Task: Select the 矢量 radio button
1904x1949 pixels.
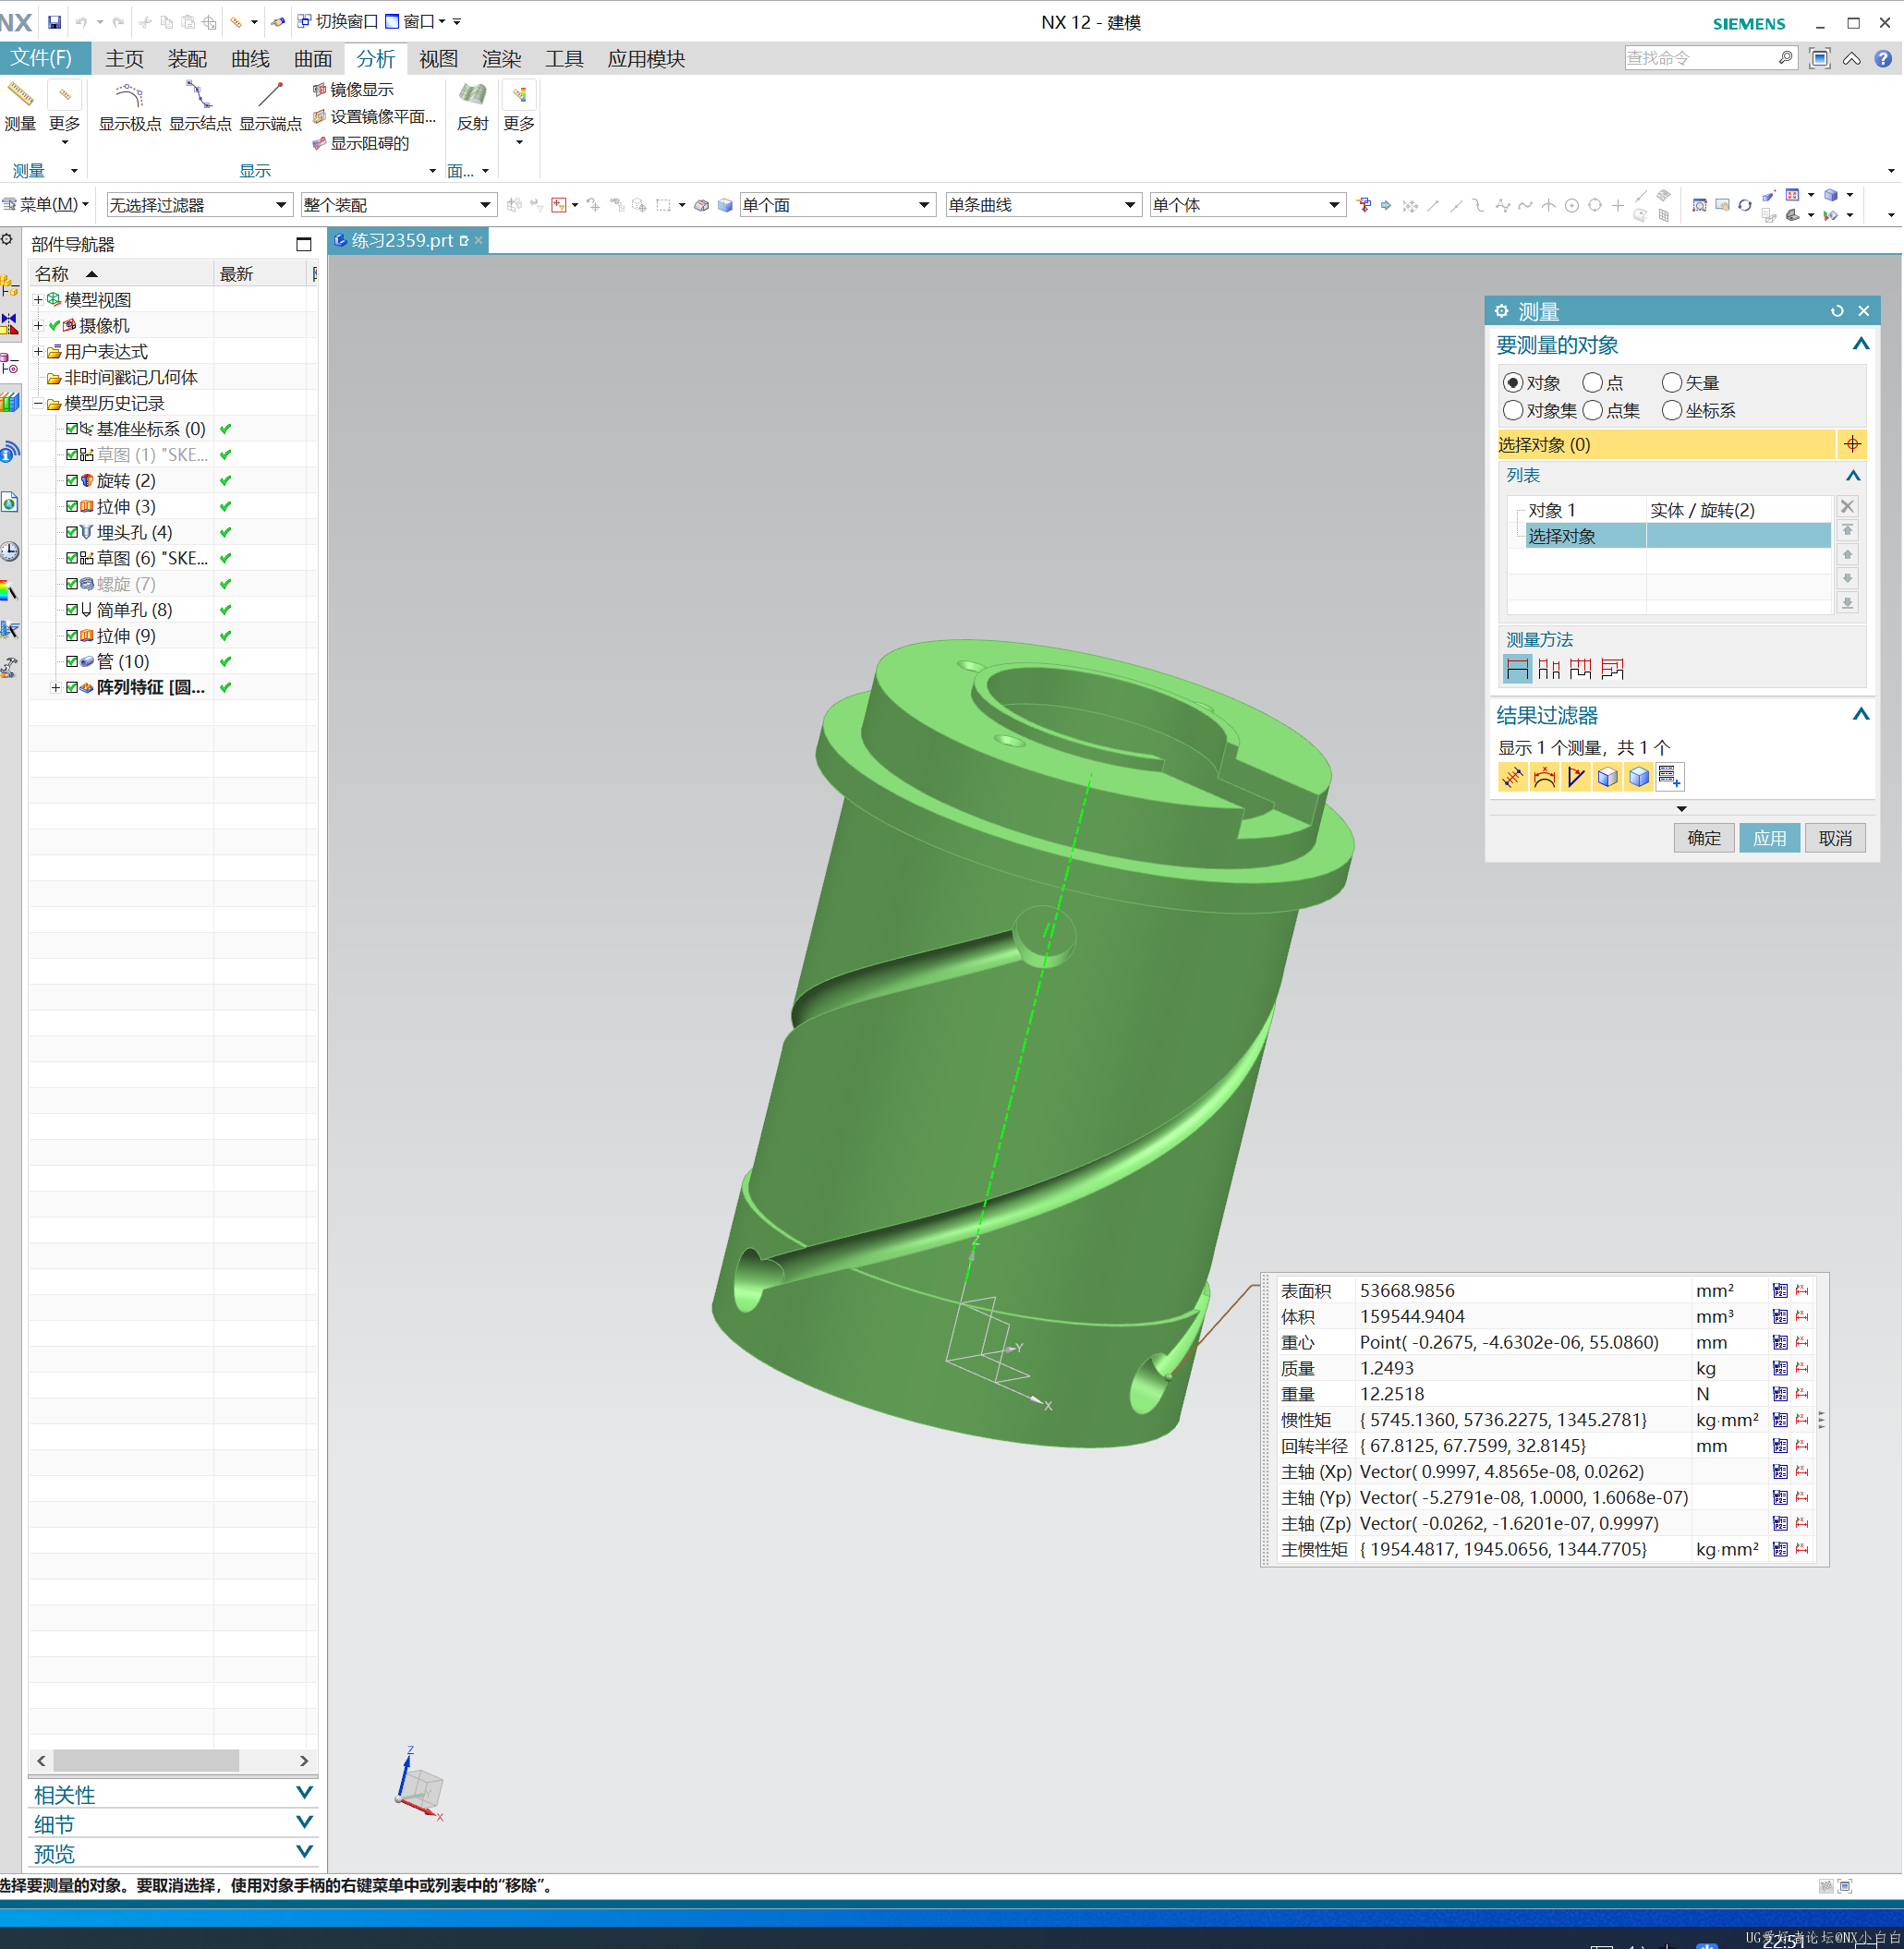Action: tap(1671, 383)
